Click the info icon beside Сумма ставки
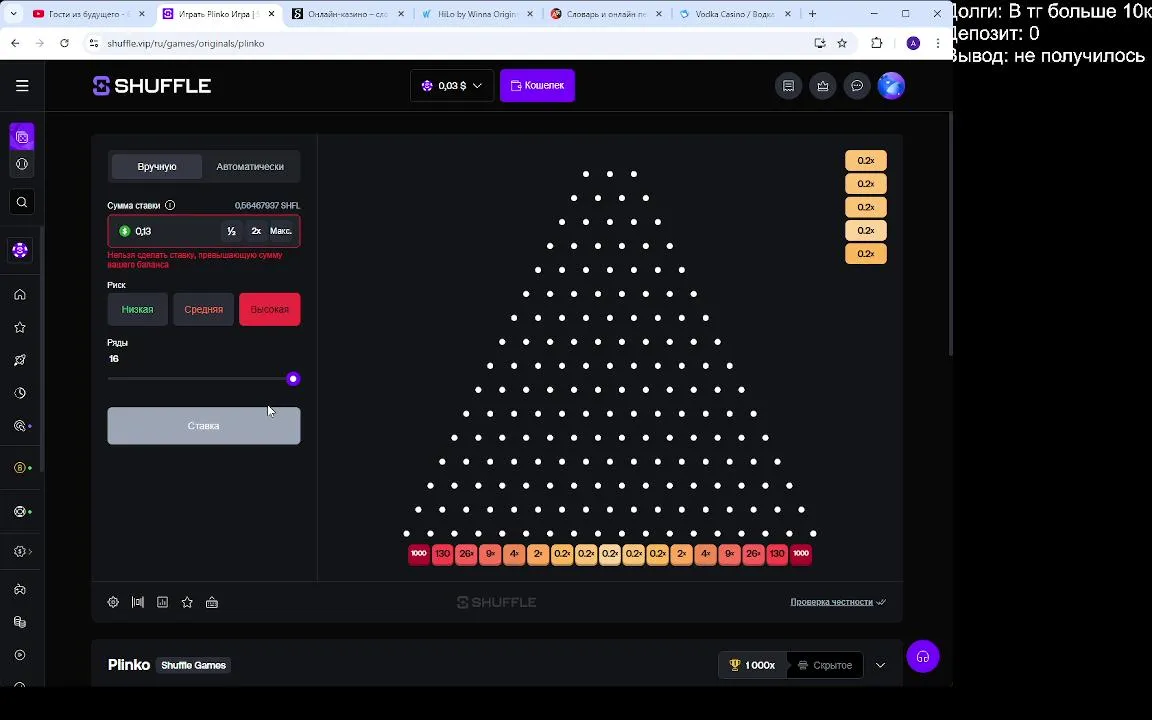This screenshot has height=720, width=1152. coord(170,206)
